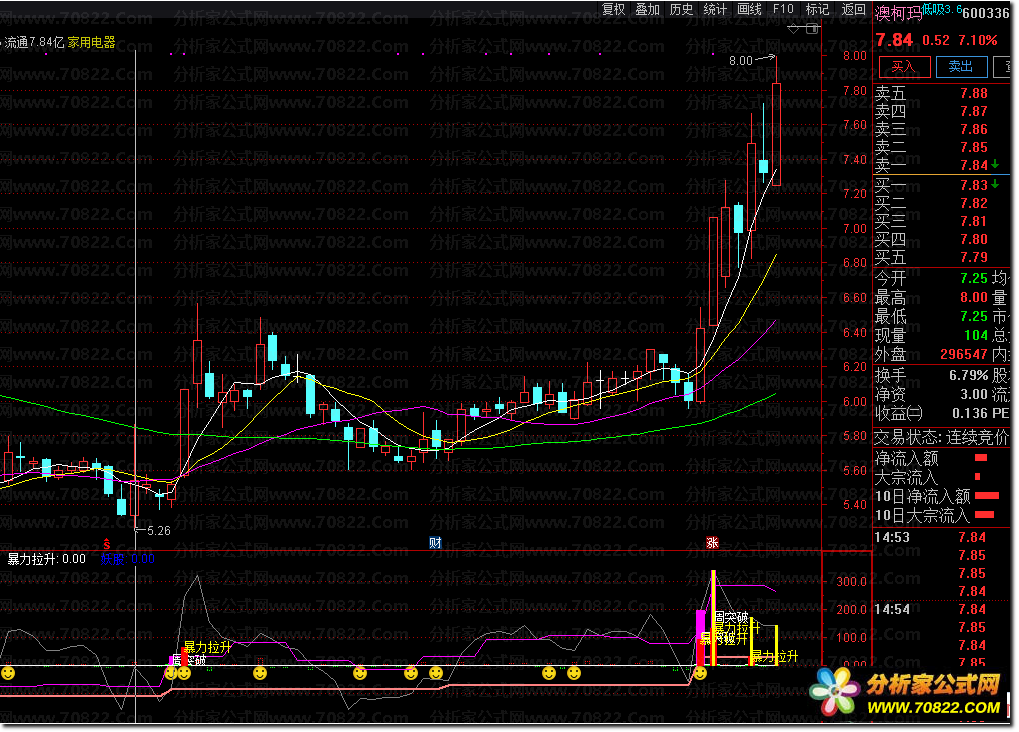Viewport: 1019px width, 732px height.
Task: Click the 收益(二) value 0.136
Action: [x=970, y=413]
